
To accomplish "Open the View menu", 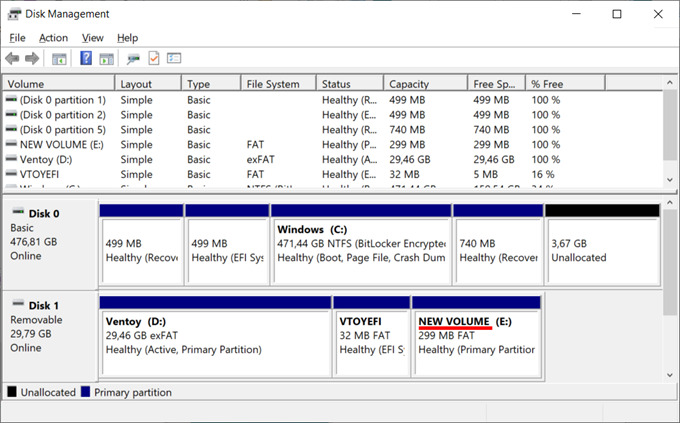I will (92, 38).
